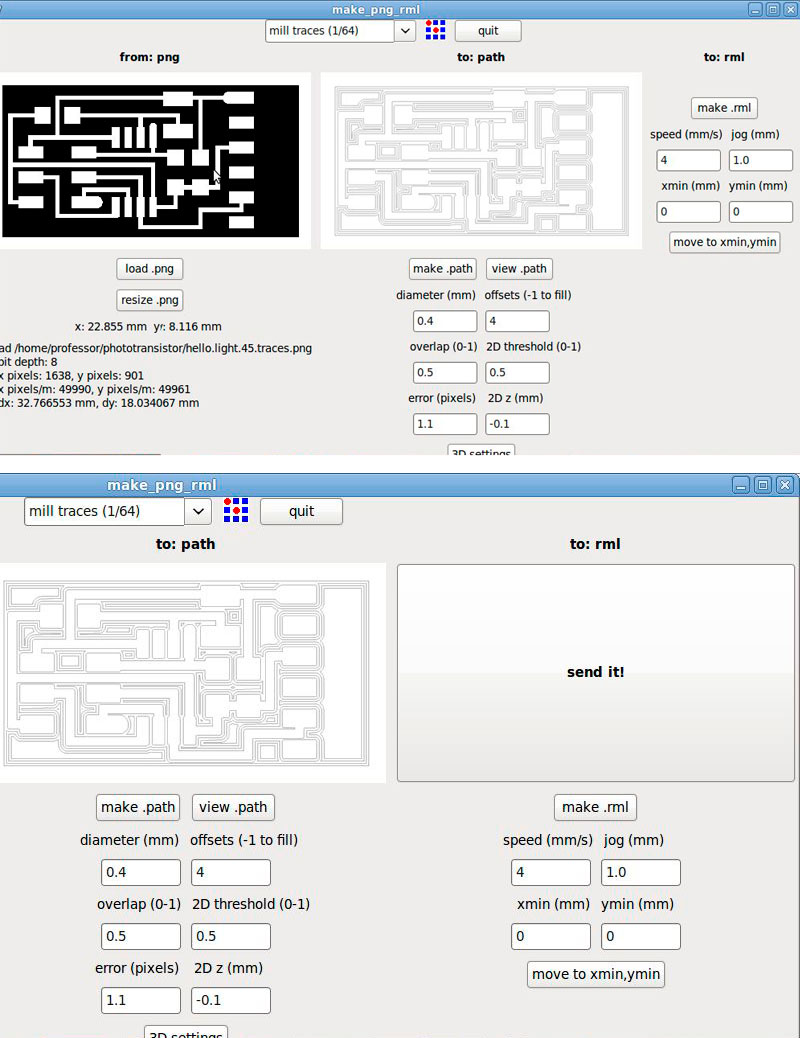Click 3D settings button in top window
This screenshot has height=1038, width=800.
481,450
